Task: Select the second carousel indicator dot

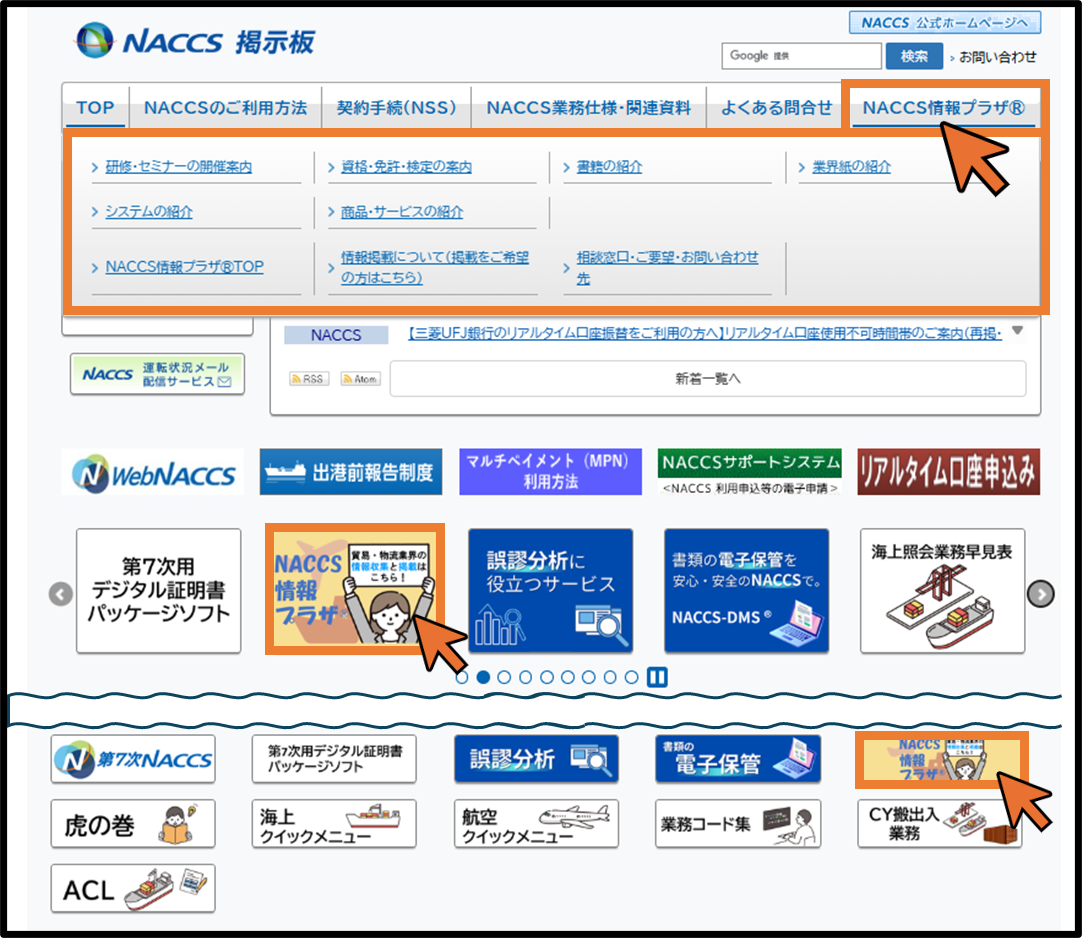Action: click(483, 677)
